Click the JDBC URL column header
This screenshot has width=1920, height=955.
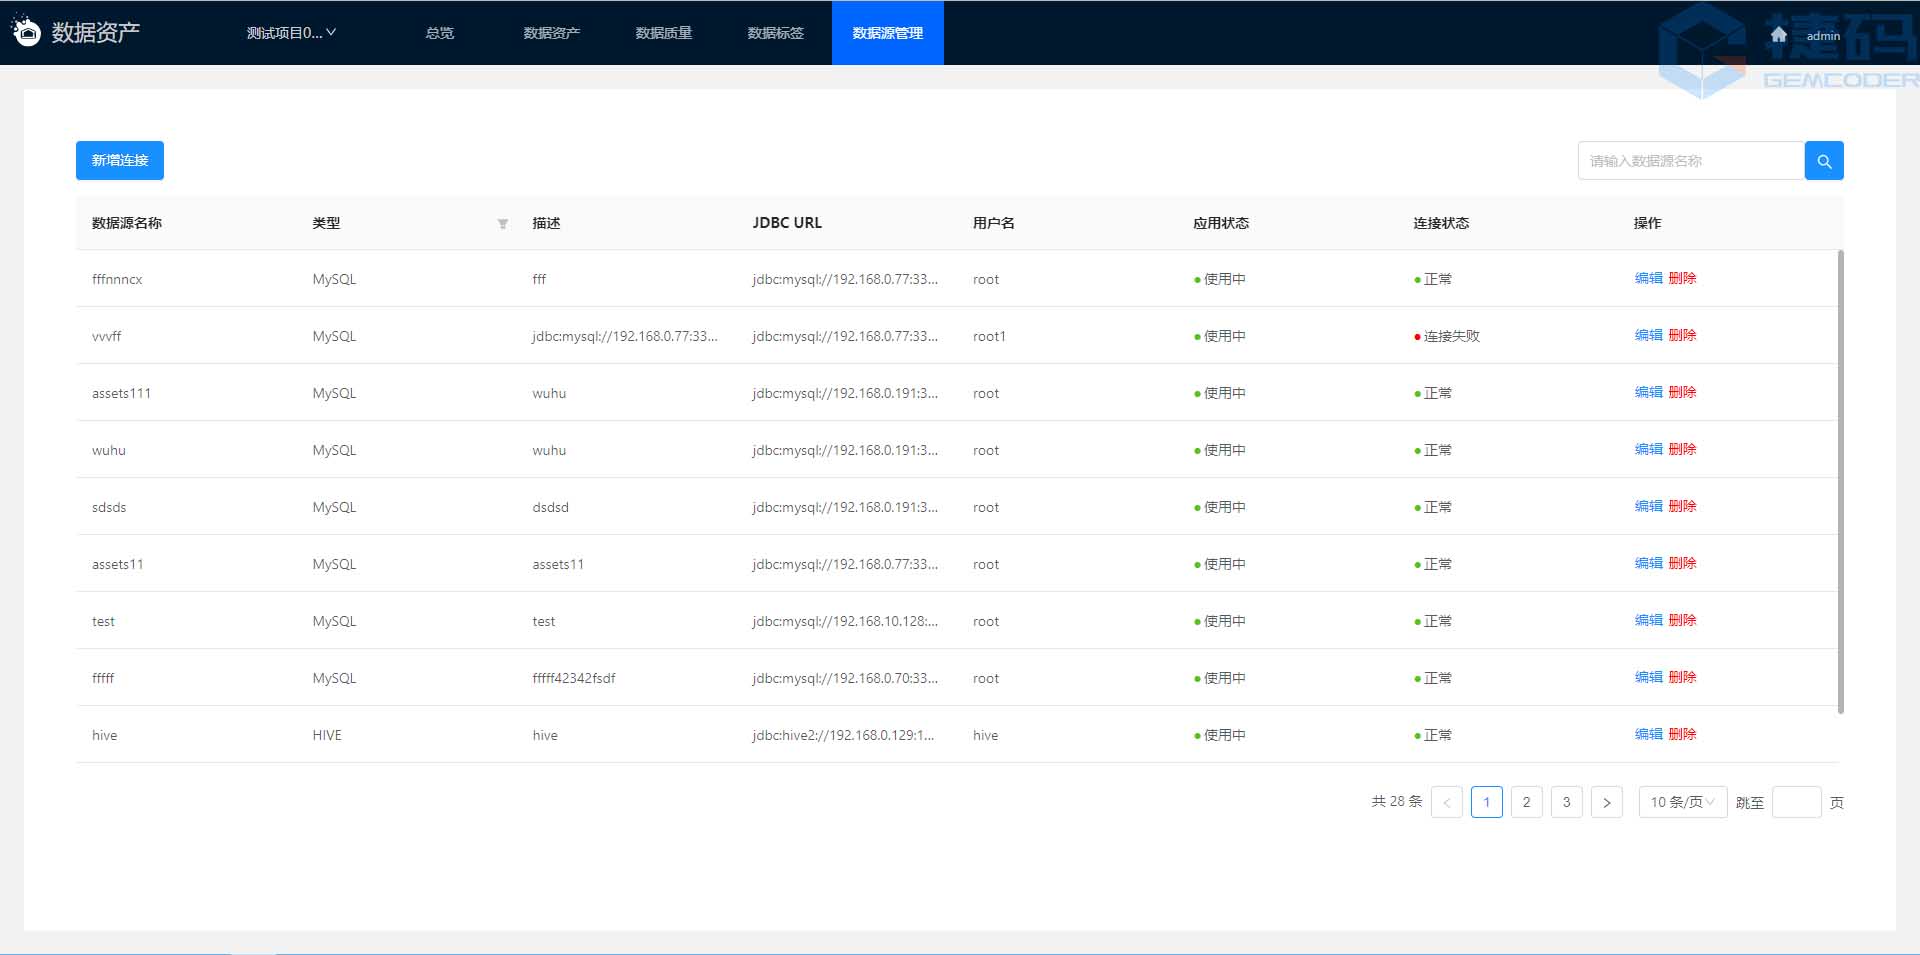click(787, 223)
